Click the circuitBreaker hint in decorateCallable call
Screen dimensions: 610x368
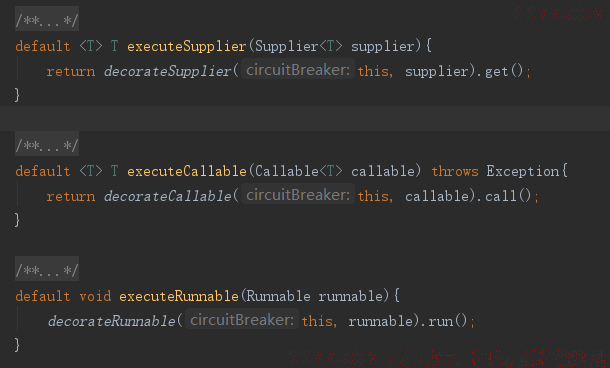[298, 195]
